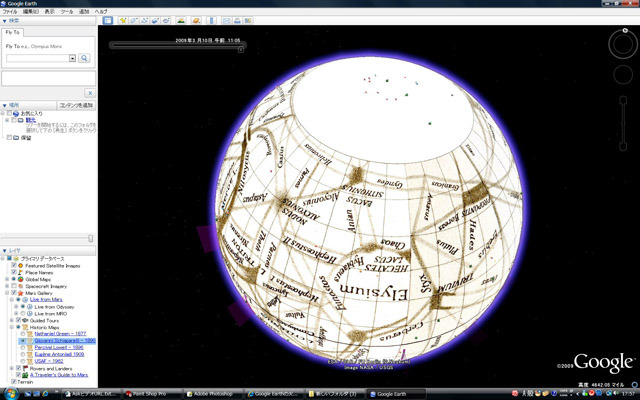The image size is (640, 400).
Task: Open A Traveler's Guide to Mars link
Action: pyautogui.click(x=59, y=375)
